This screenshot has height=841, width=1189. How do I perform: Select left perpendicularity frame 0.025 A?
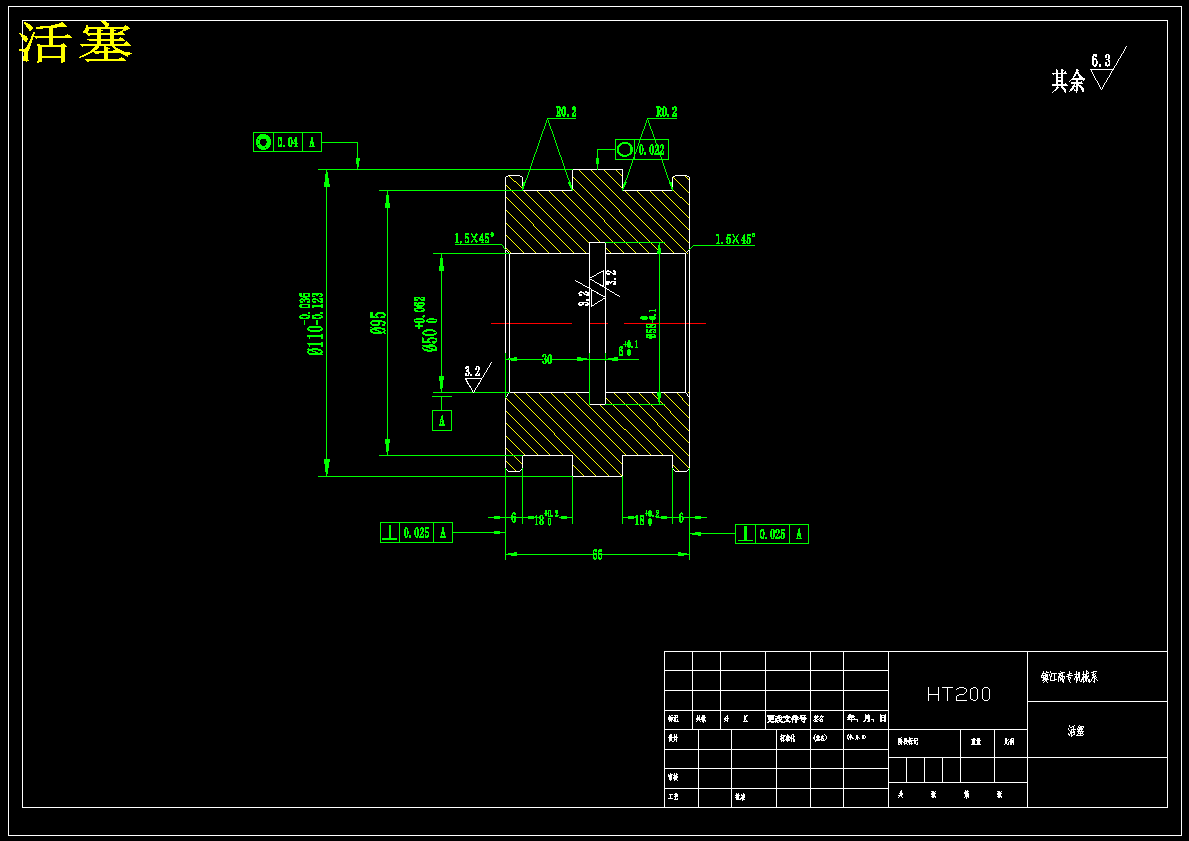tap(416, 532)
